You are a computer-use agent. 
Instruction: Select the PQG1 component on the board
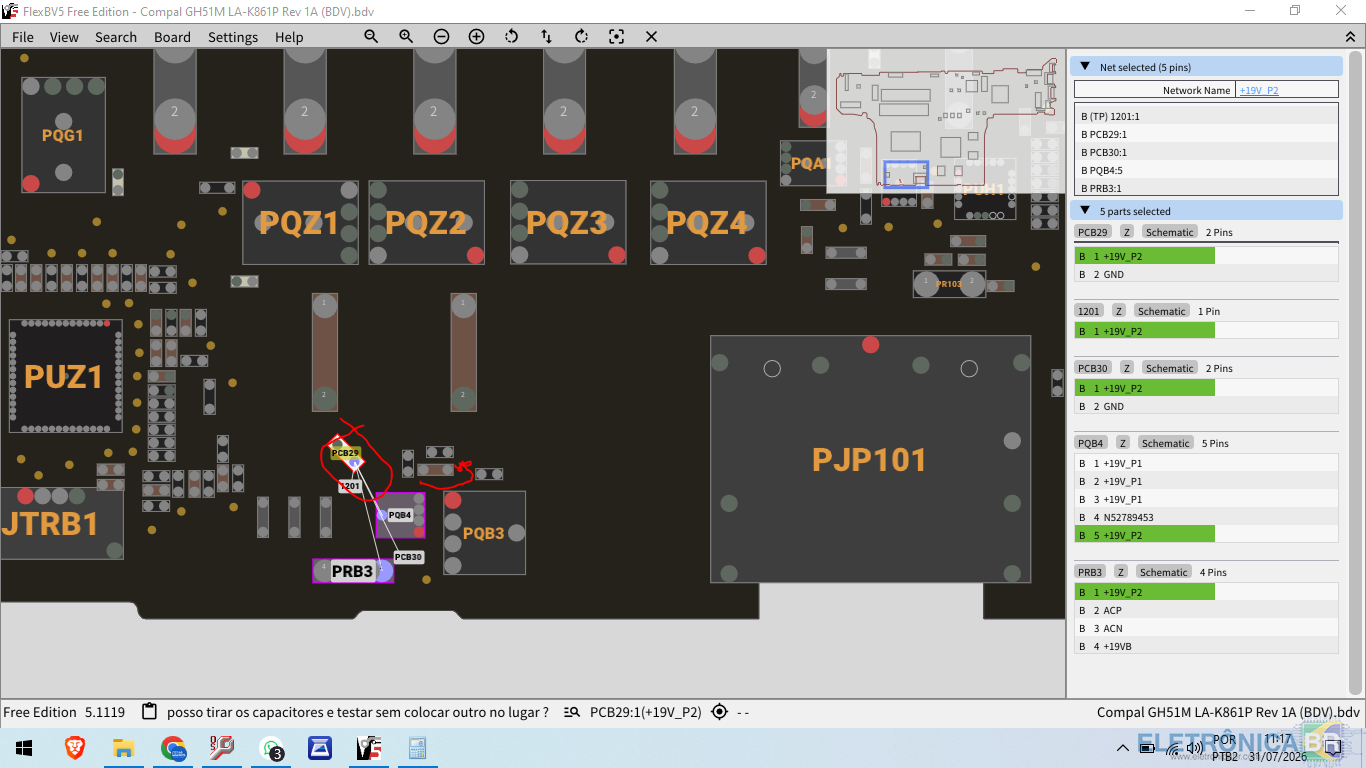click(63, 135)
